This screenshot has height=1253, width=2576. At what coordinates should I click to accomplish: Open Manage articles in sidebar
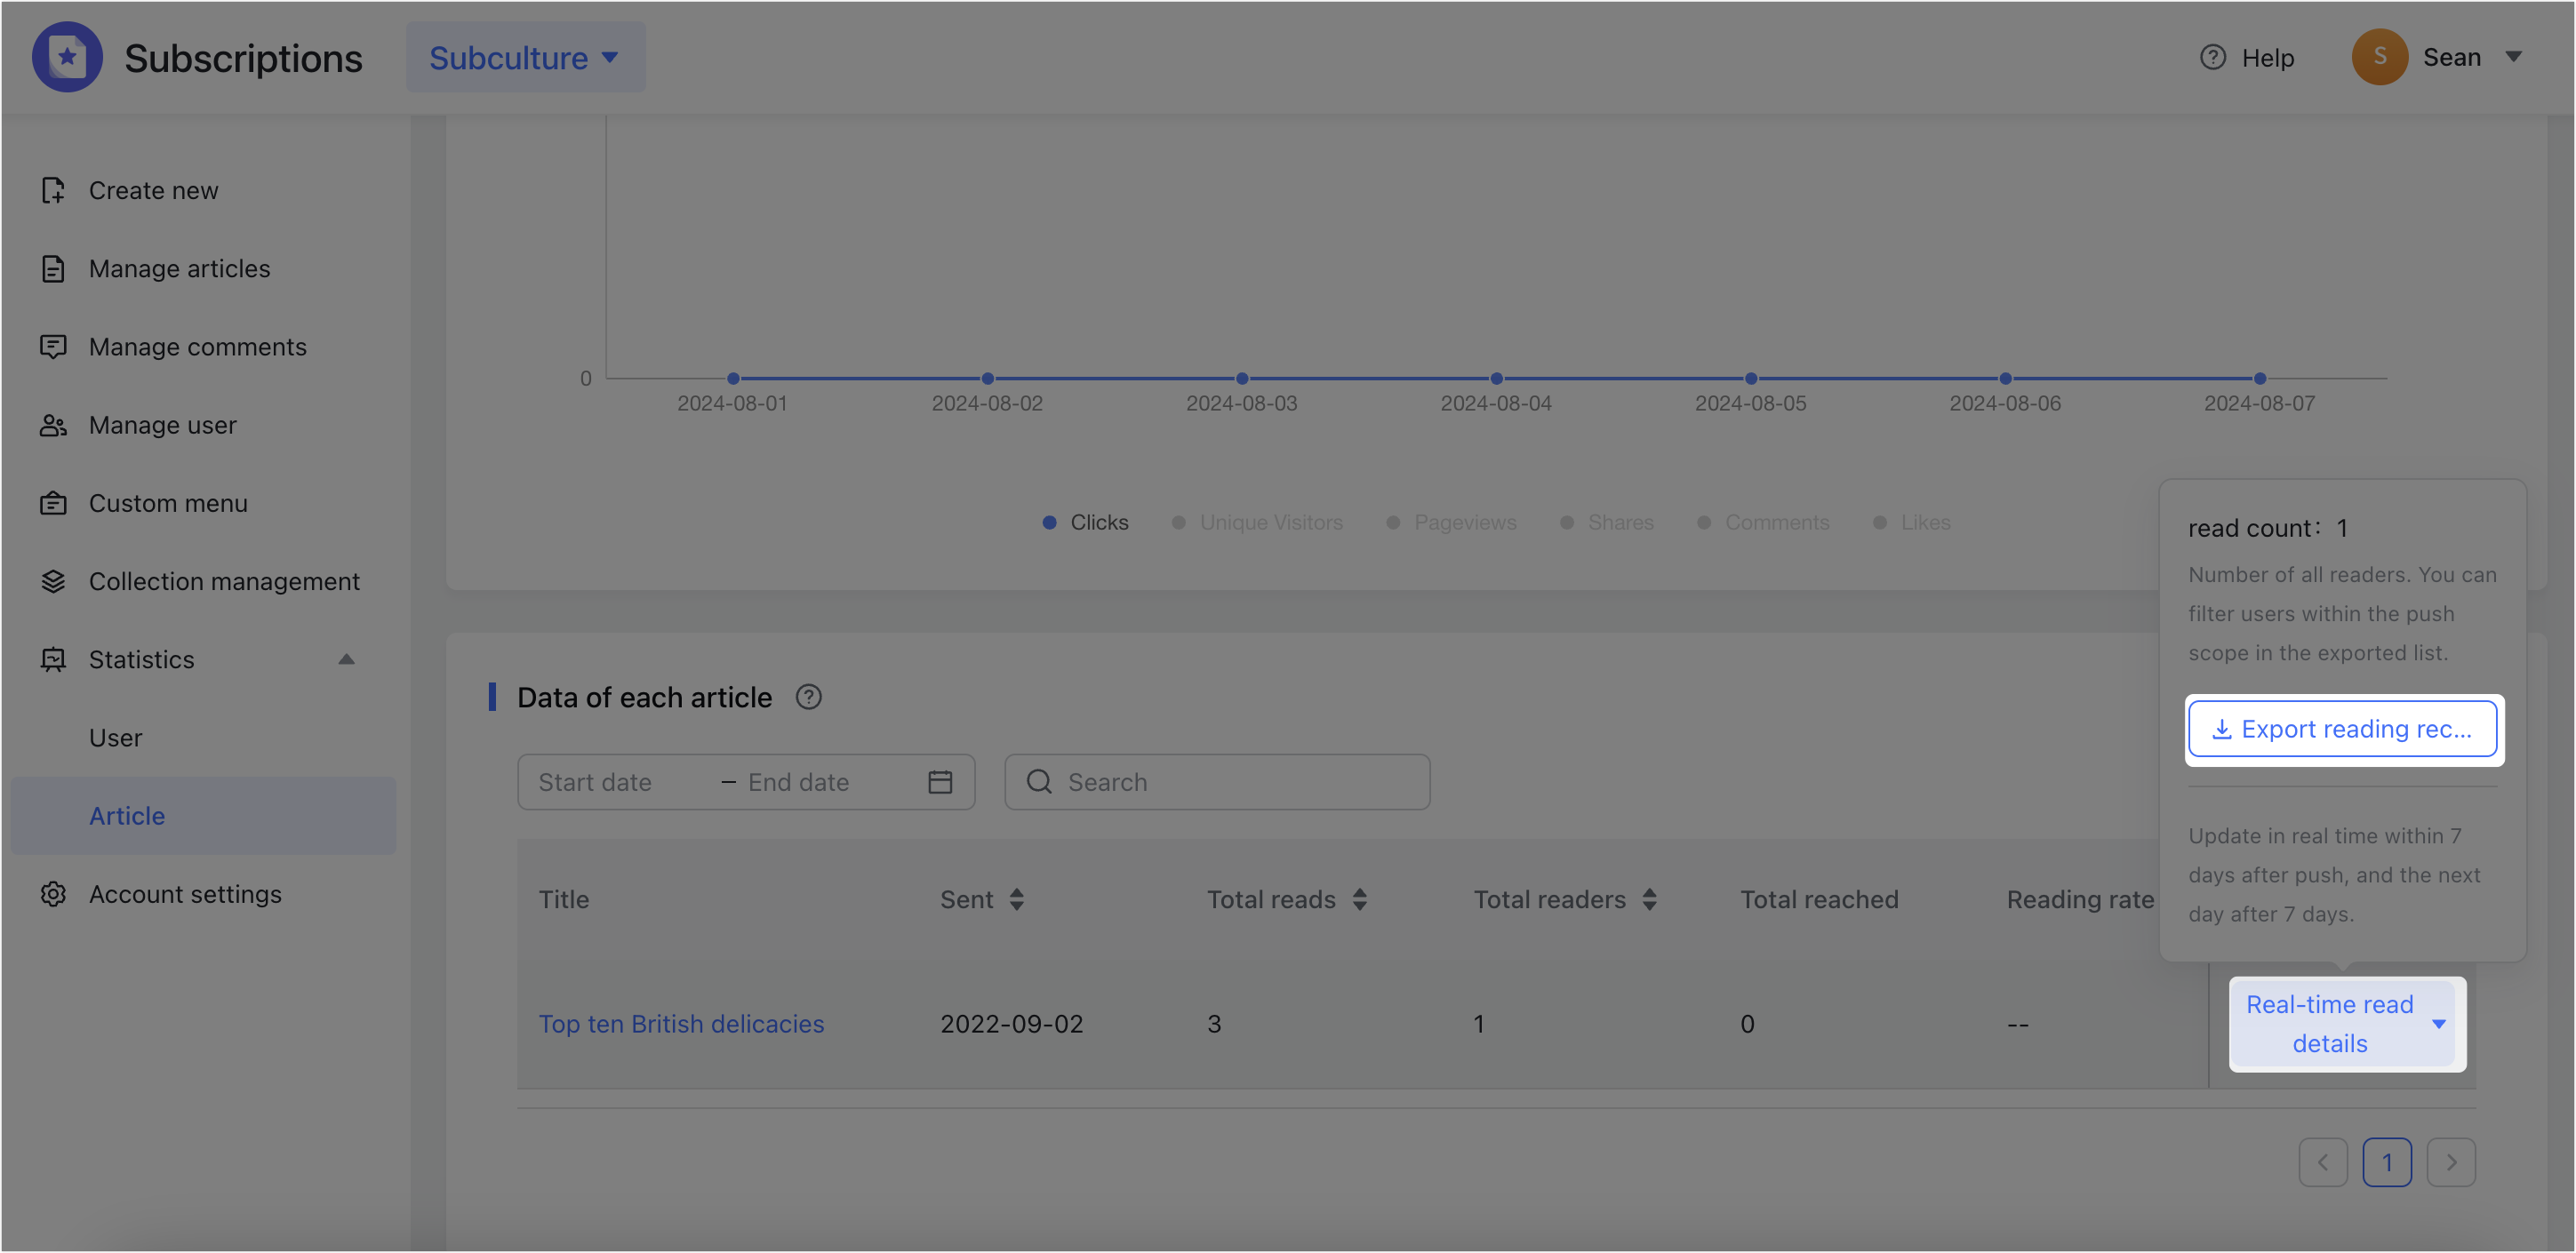(179, 268)
